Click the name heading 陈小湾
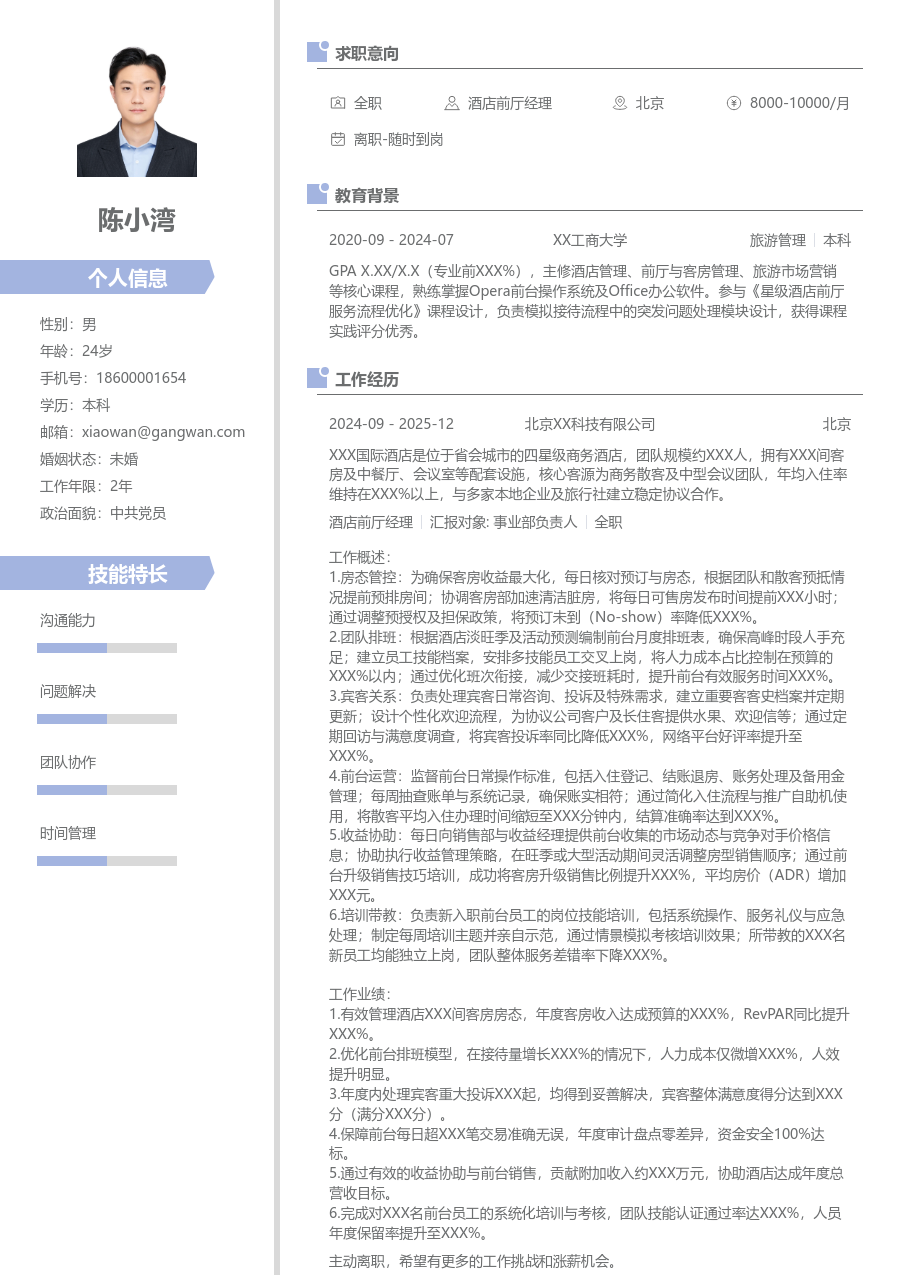900x1275 pixels. click(137, 220)
